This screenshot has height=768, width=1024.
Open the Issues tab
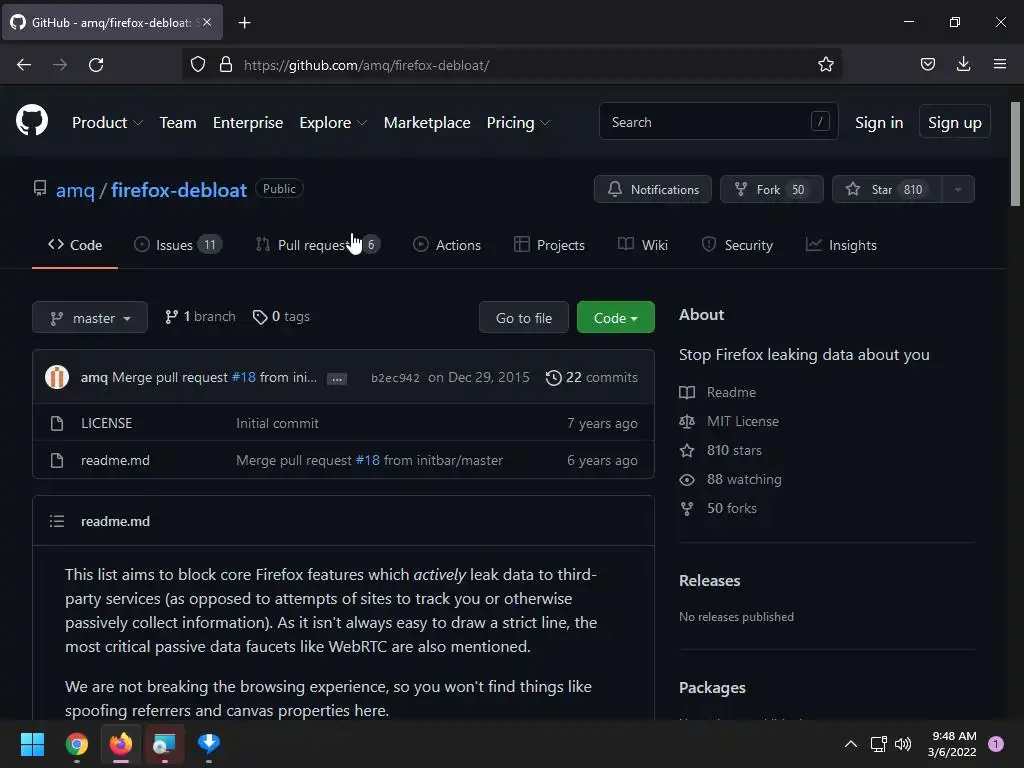click(178, 245)
